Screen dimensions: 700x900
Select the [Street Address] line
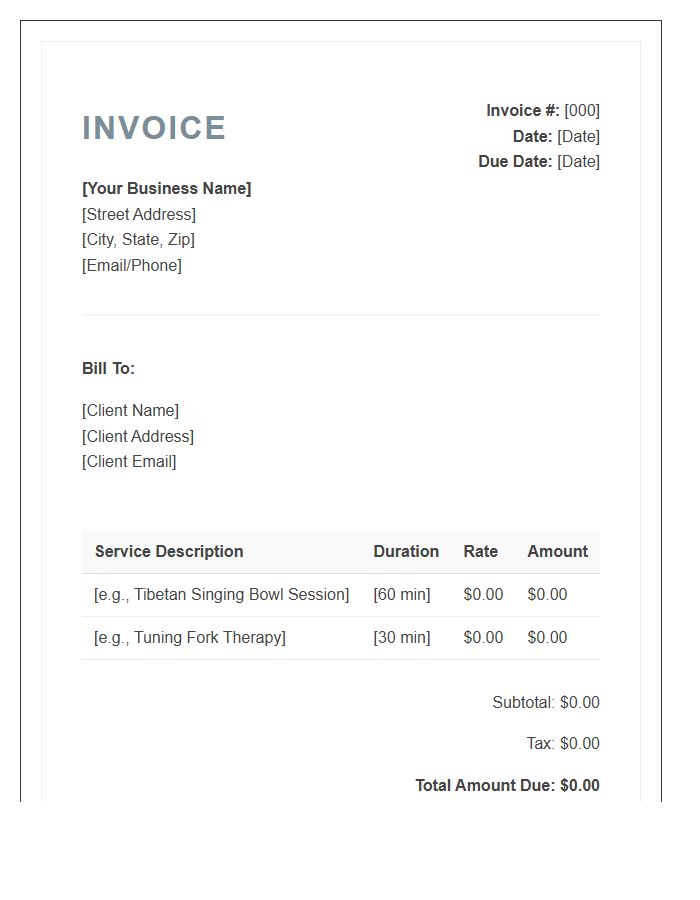coord(139,214)
